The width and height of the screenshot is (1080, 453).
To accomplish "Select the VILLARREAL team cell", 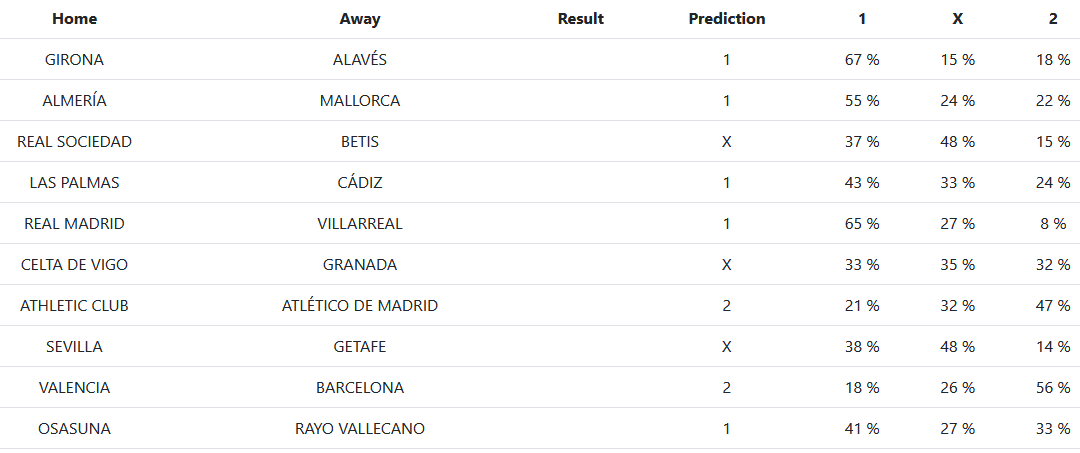I will [360, 224].
